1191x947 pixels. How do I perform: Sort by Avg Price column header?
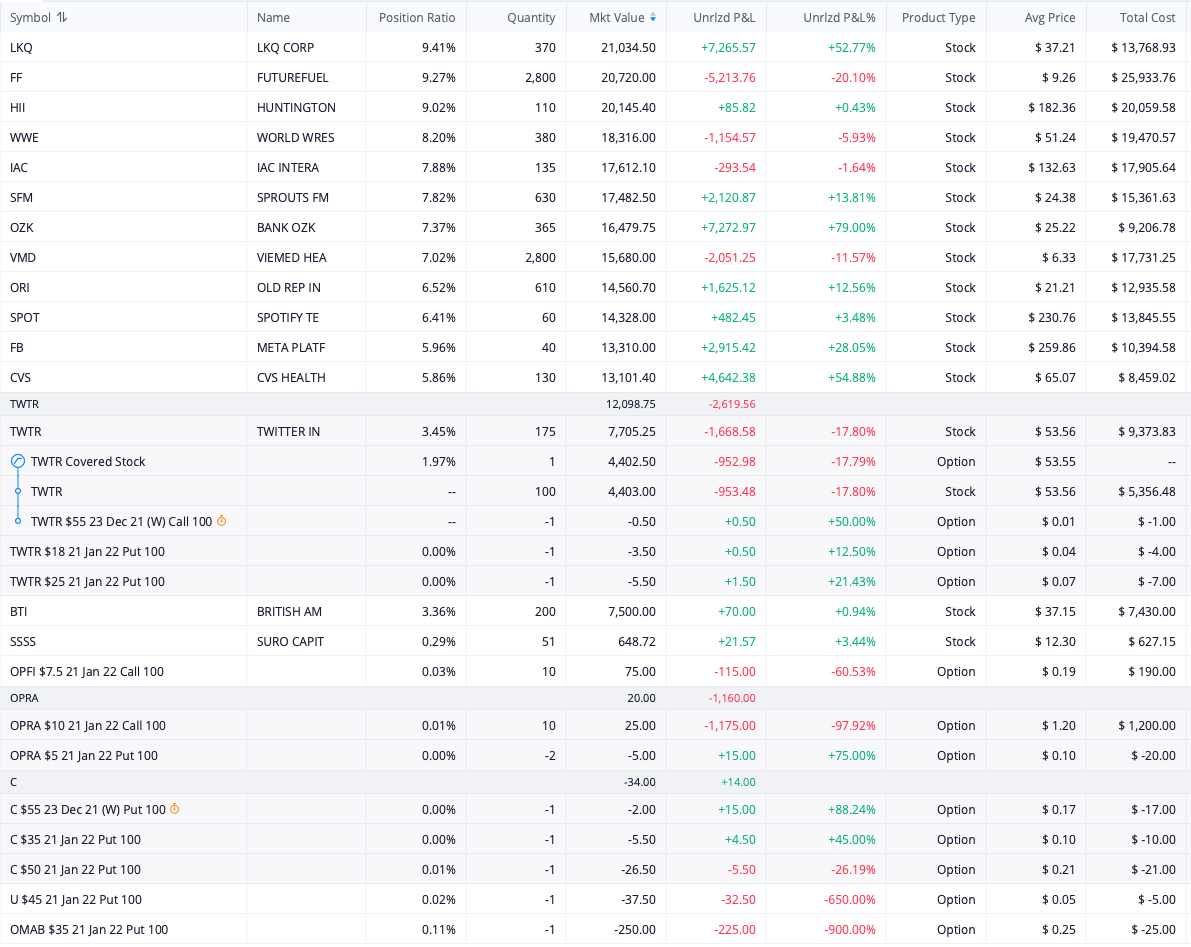[x=1050, y=17]
